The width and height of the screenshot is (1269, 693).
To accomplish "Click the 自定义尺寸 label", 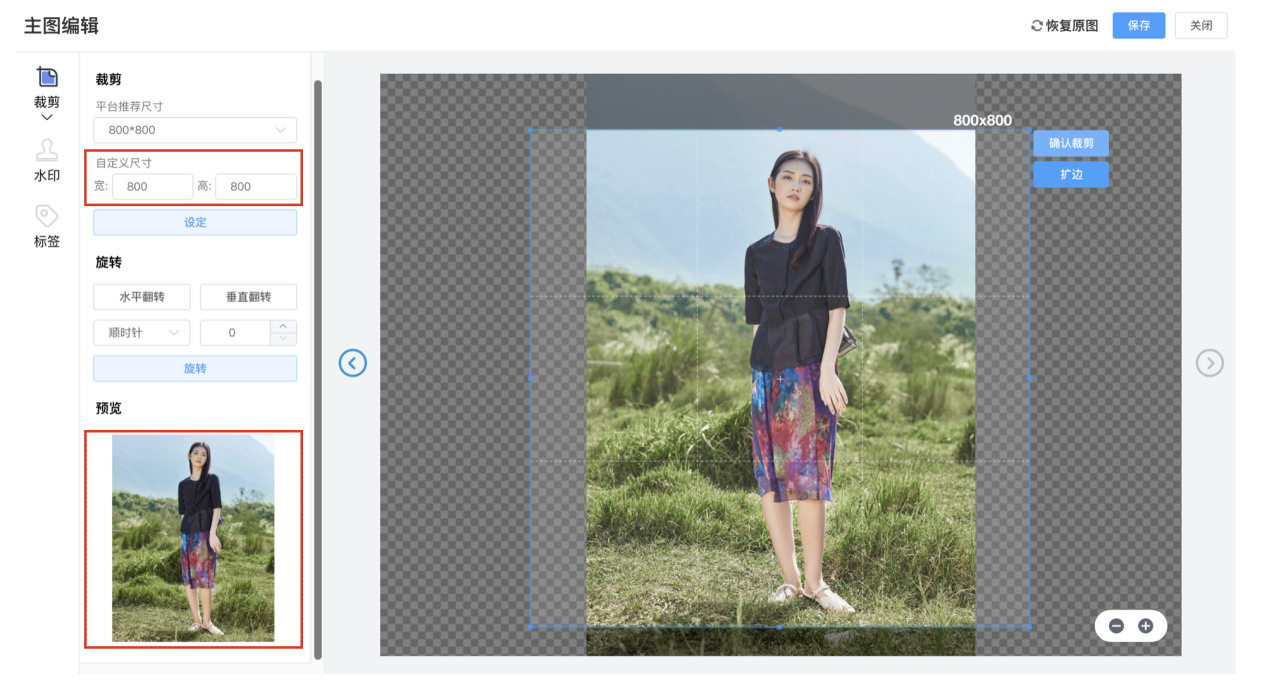I will point(124,162).
